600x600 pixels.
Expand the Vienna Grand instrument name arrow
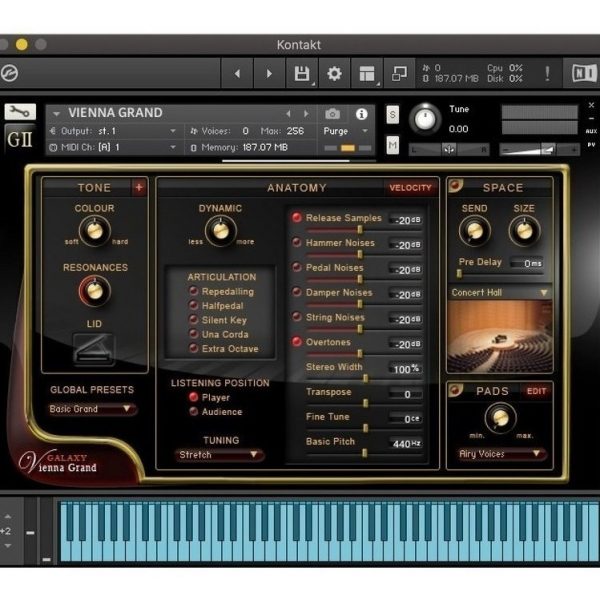click(x=57, y=114)
